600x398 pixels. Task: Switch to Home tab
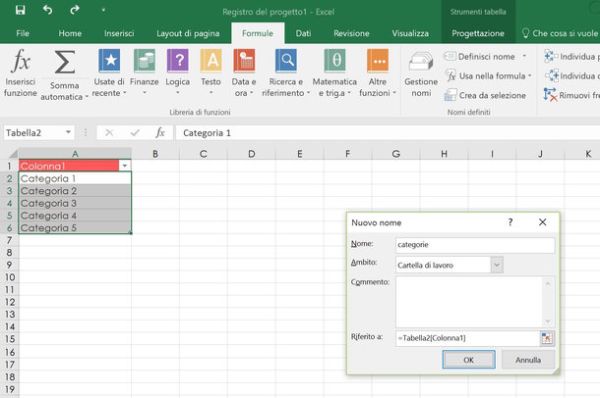tap(70, 33)
